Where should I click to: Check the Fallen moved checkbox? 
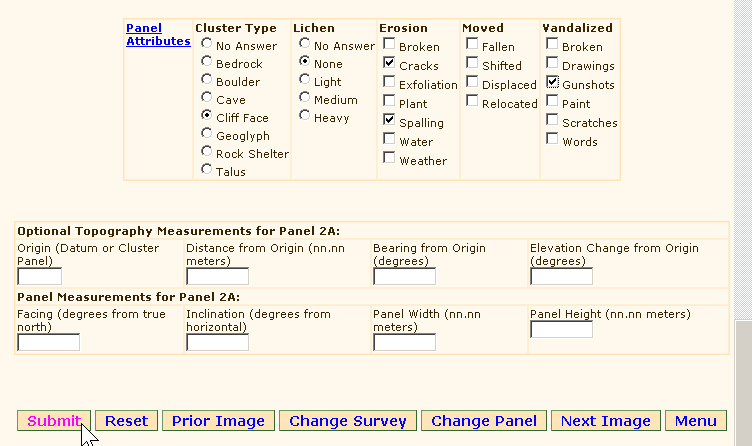click(x=472, y=45)
